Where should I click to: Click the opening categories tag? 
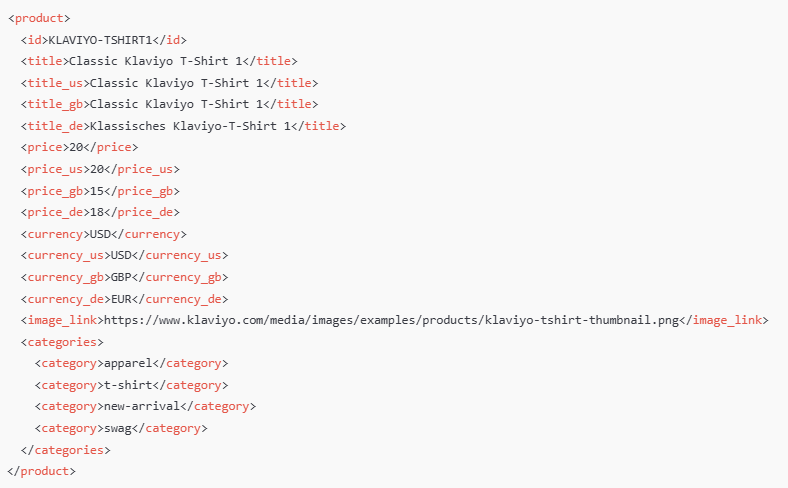[x=62, y=342]
